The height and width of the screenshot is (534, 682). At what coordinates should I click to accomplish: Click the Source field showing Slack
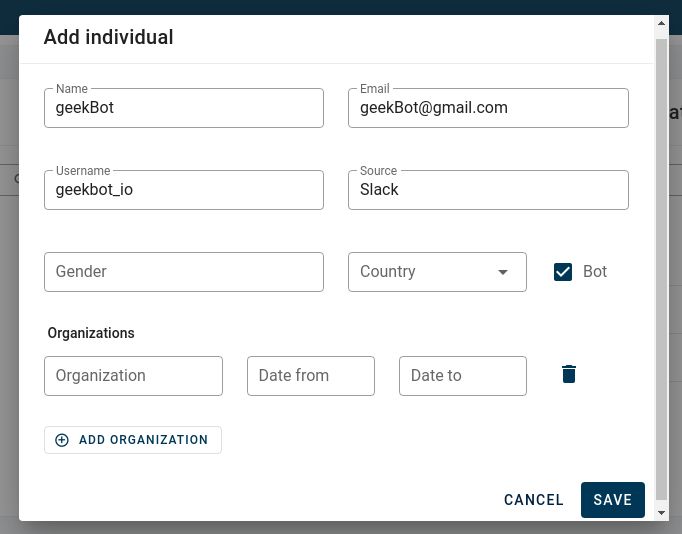click(488, 190)
